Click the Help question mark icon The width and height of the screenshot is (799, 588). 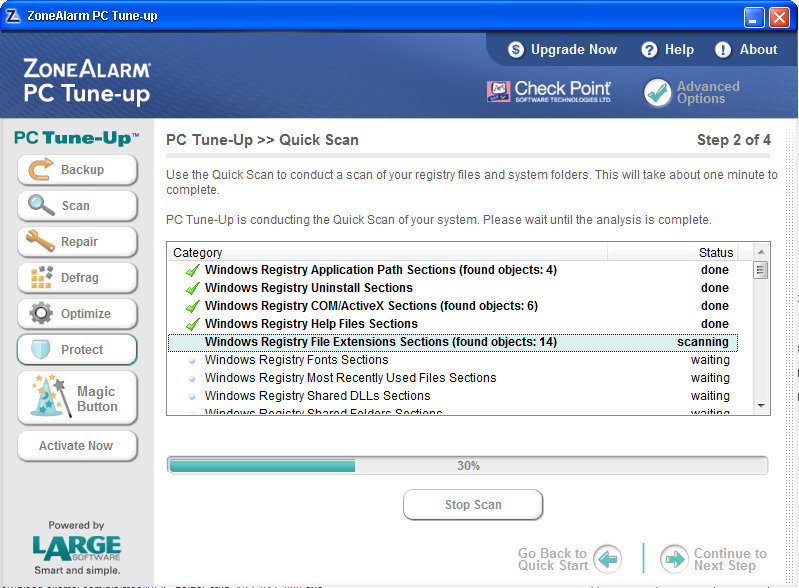click(x=649, y=49)
